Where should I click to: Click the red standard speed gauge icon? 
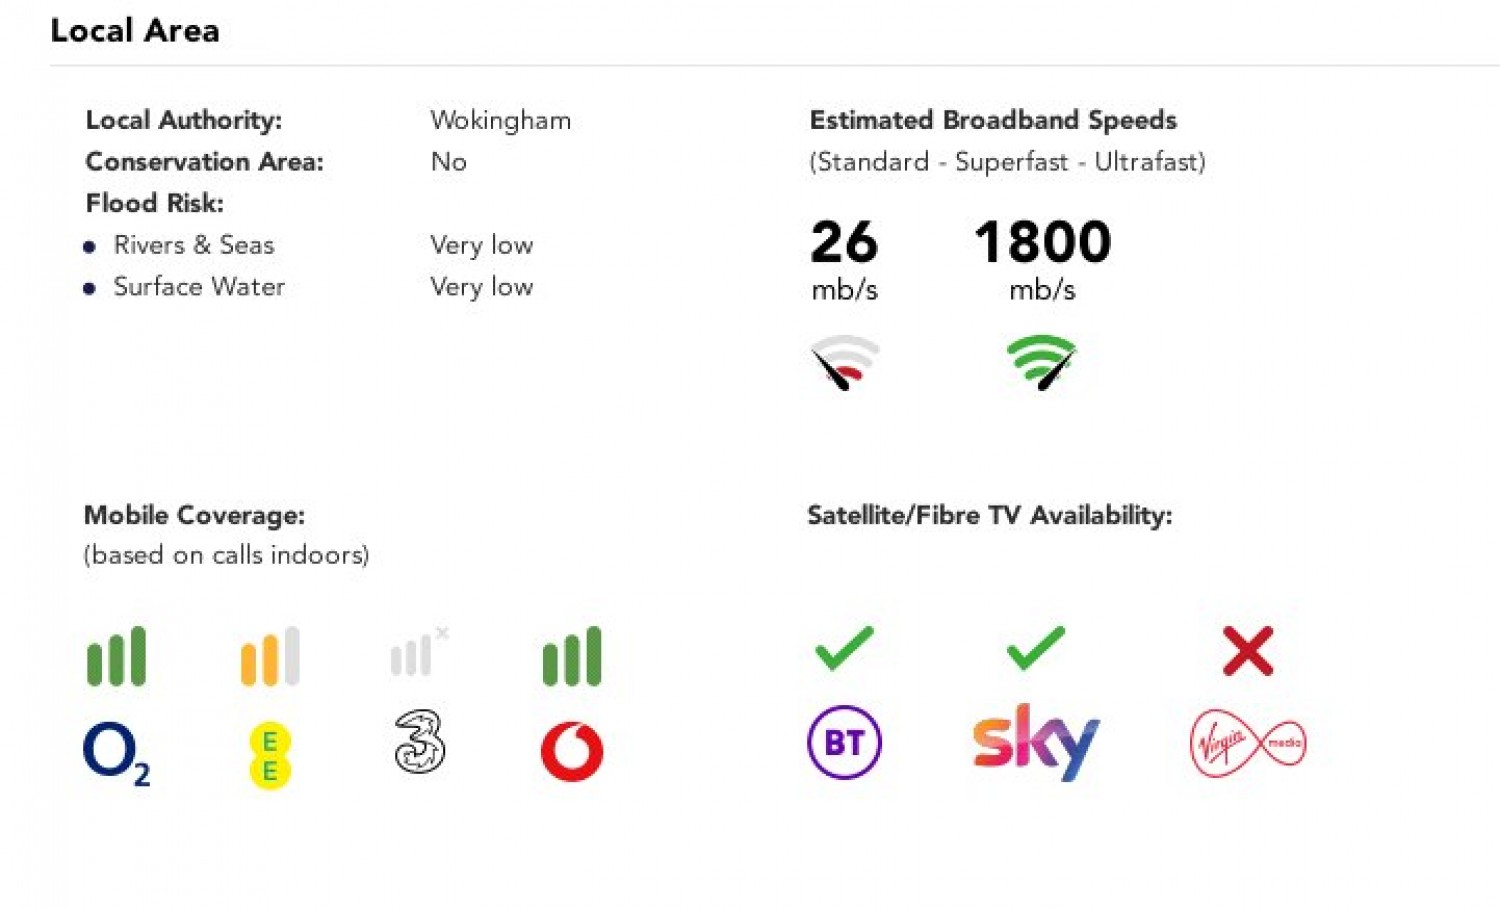click(x=845, y=362)
